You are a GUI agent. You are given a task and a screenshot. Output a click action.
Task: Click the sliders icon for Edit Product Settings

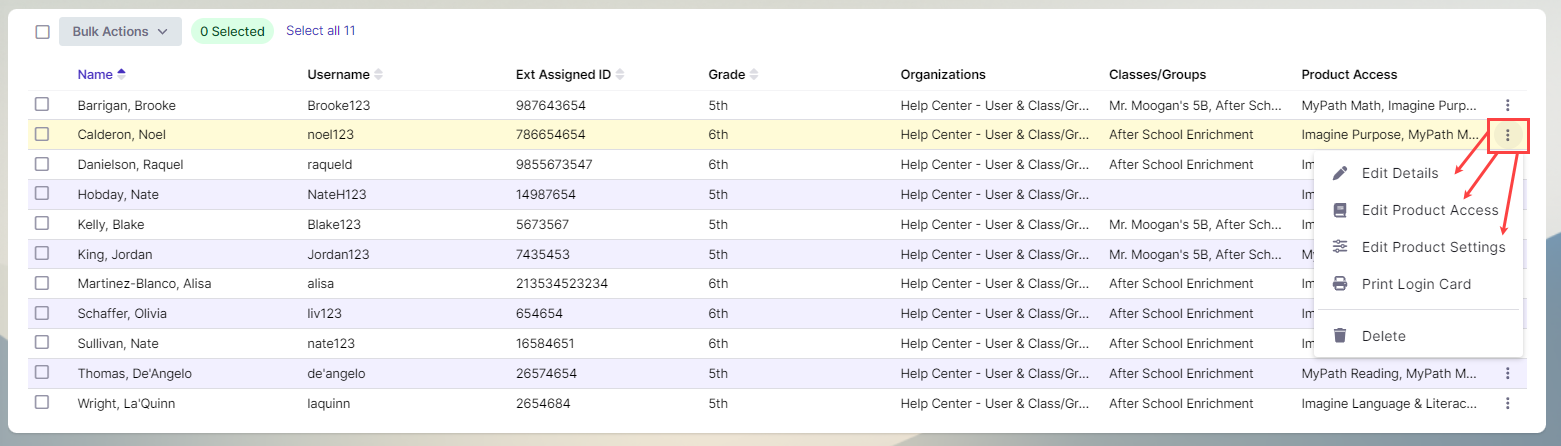point(1341,247)
